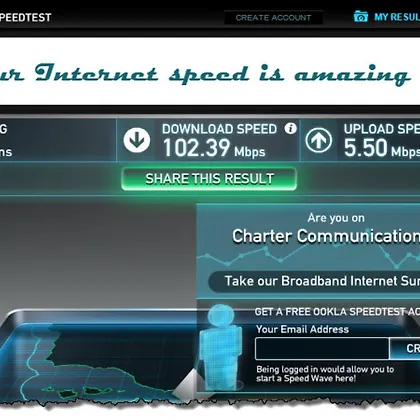420x420 pixels.
Task: Take the Broadband Internet Survey button
Action: click(x=314, y=281)
